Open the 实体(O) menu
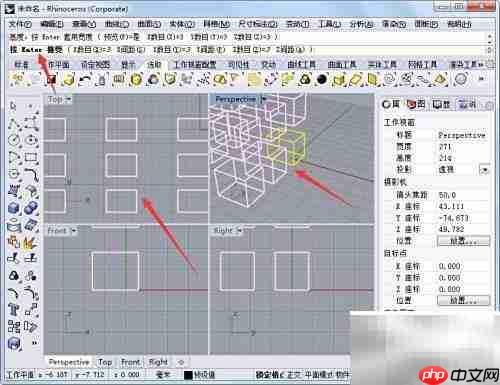 point(182,24)
